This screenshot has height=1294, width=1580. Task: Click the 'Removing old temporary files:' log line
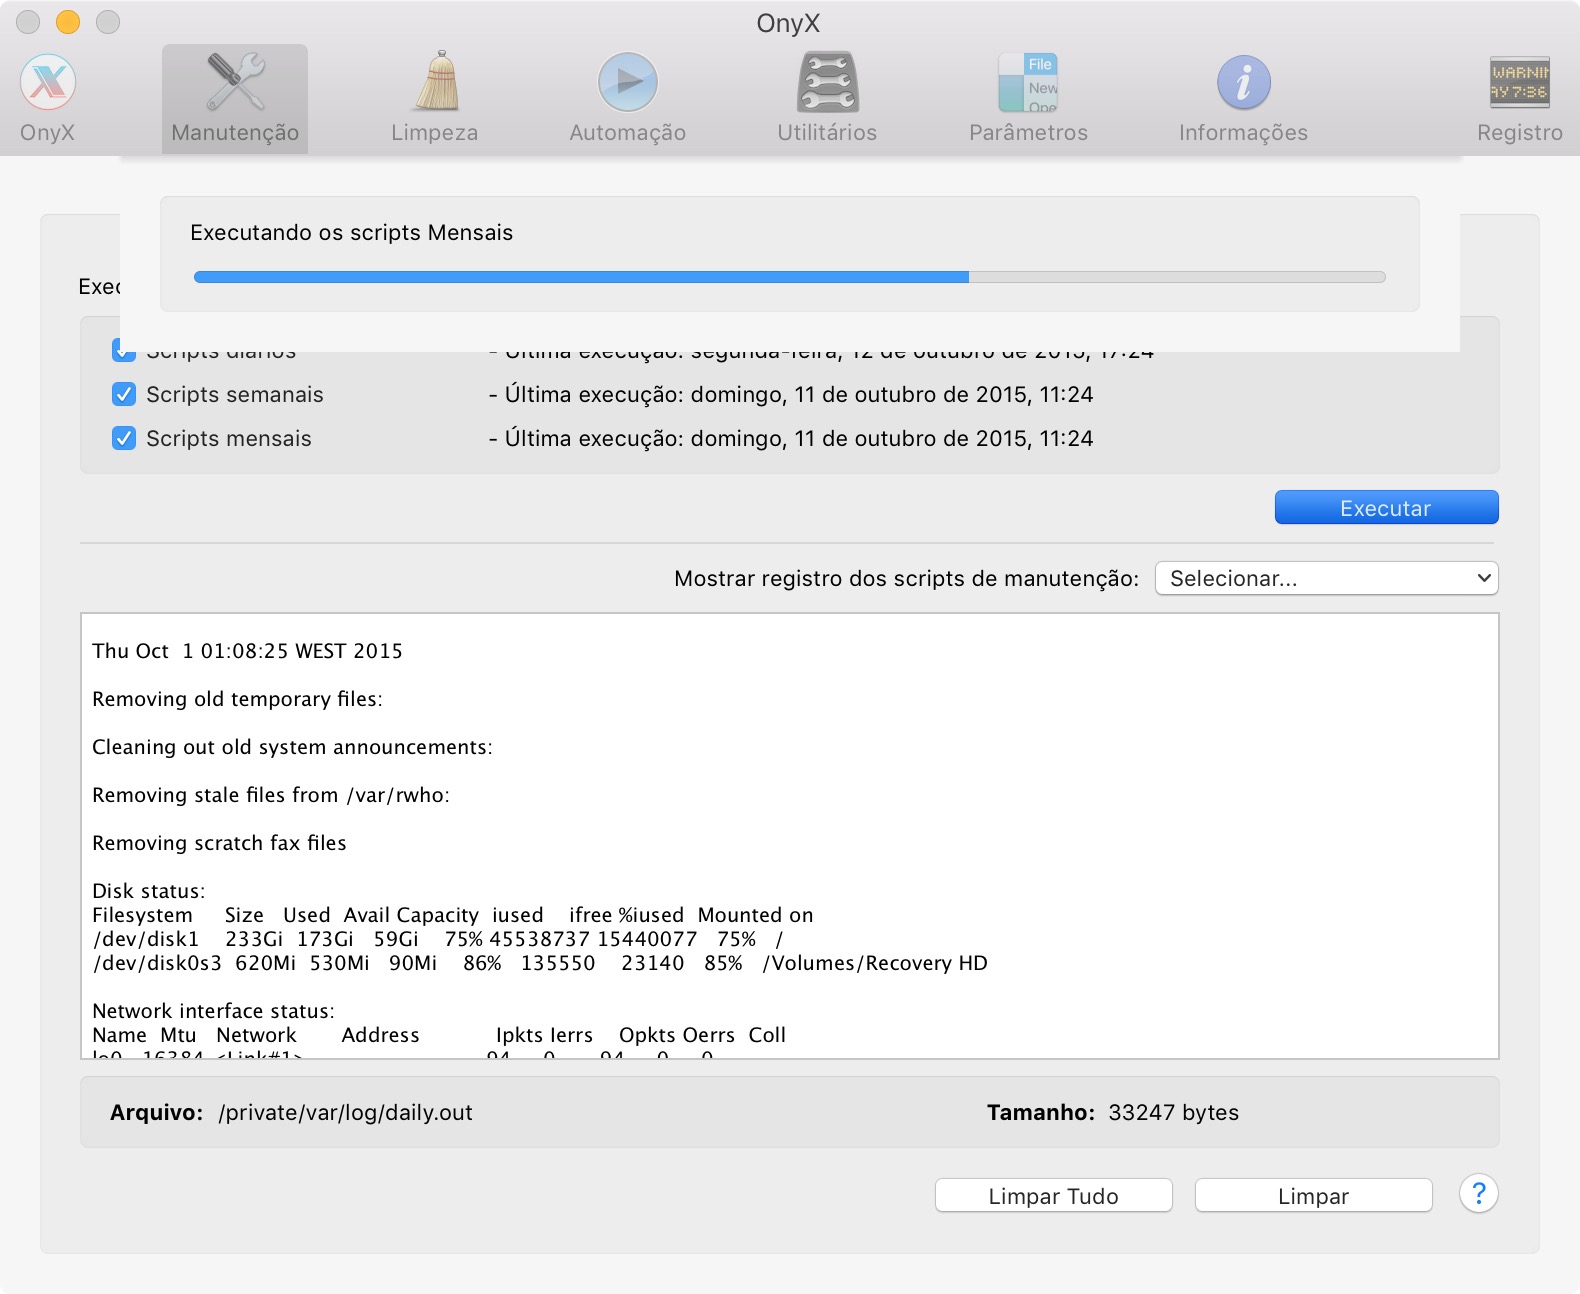pyautogui.click(x=237, y=699)
